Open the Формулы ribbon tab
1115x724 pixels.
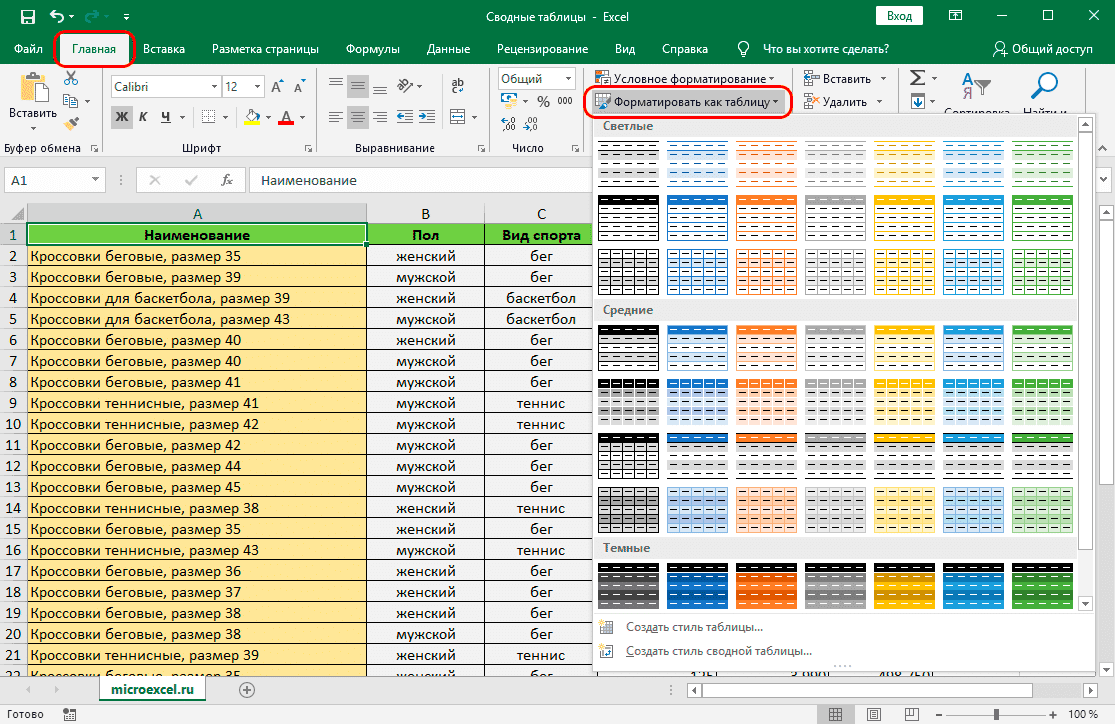[372, 49]
